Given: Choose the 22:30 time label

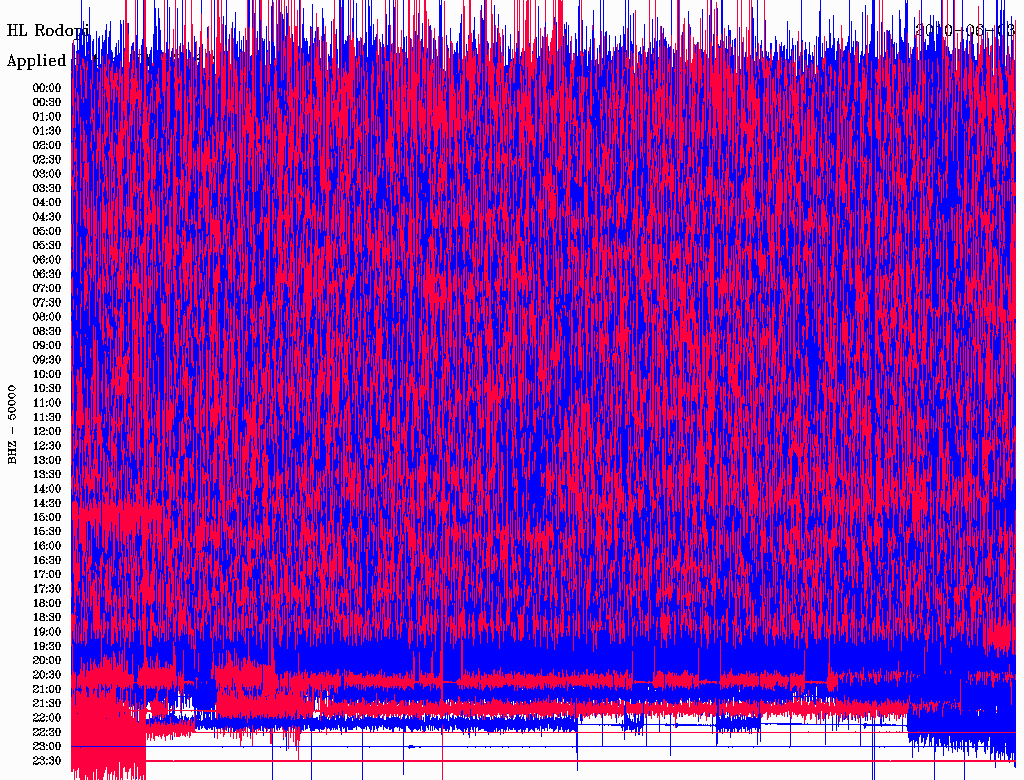Looking at the screenshot, I should click(x=47, y=732).
